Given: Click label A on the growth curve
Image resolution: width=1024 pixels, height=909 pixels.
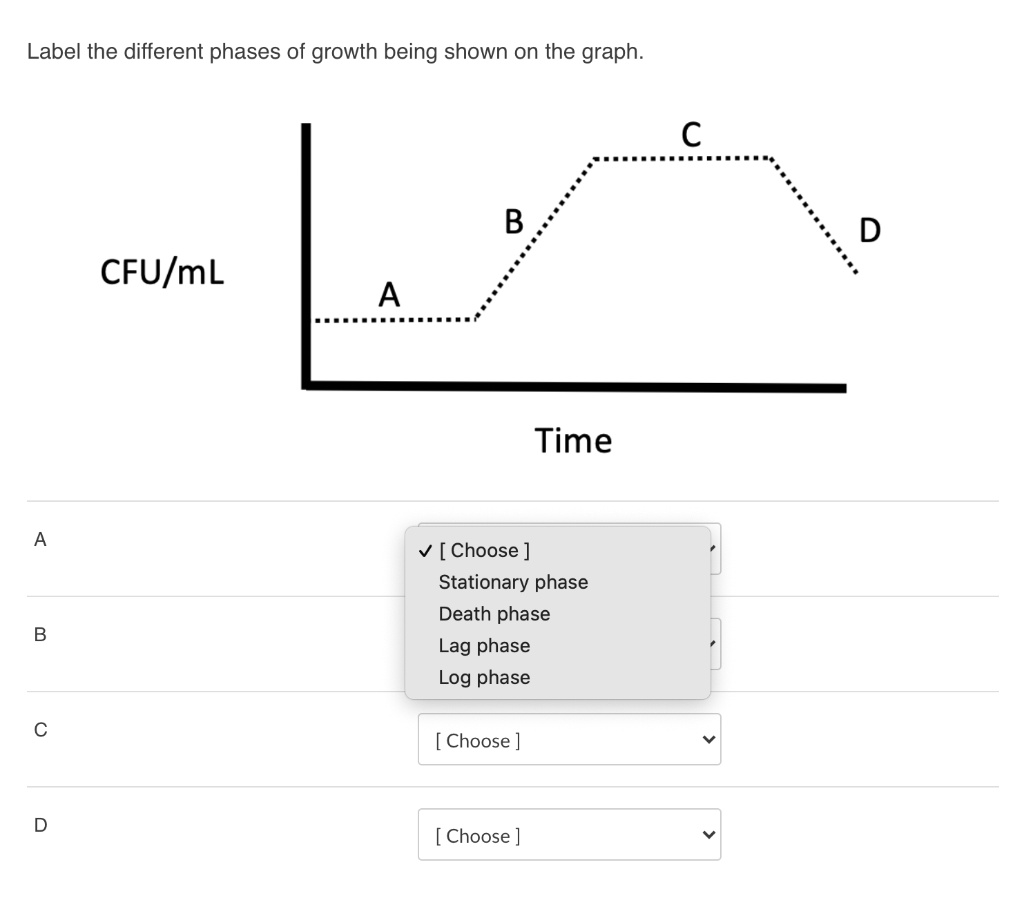Looking at the screenshot, I should point(388,295).
